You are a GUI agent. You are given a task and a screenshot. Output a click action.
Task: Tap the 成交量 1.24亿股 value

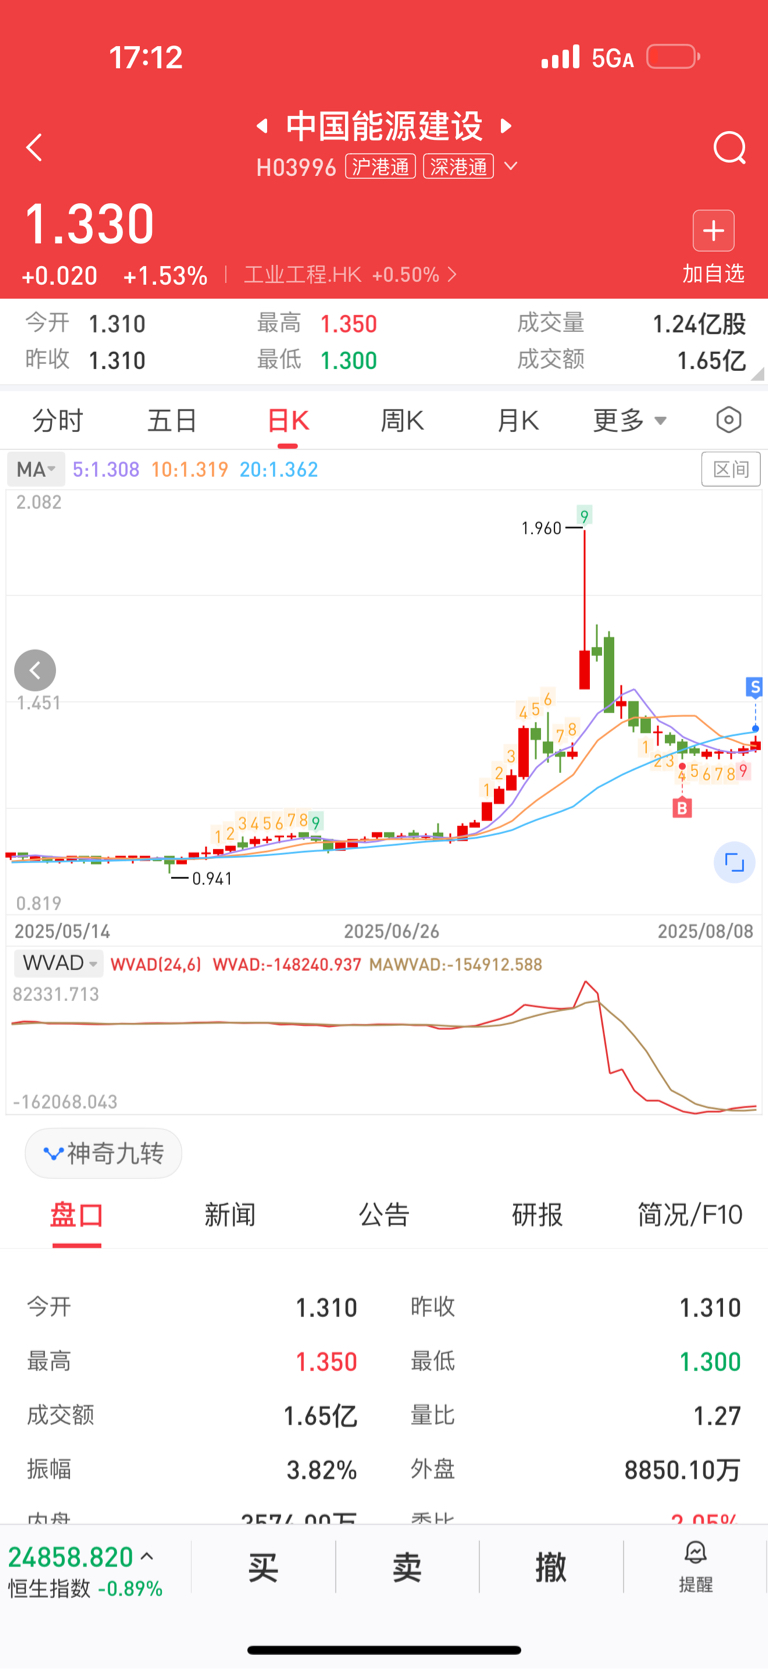pos(699,324)
